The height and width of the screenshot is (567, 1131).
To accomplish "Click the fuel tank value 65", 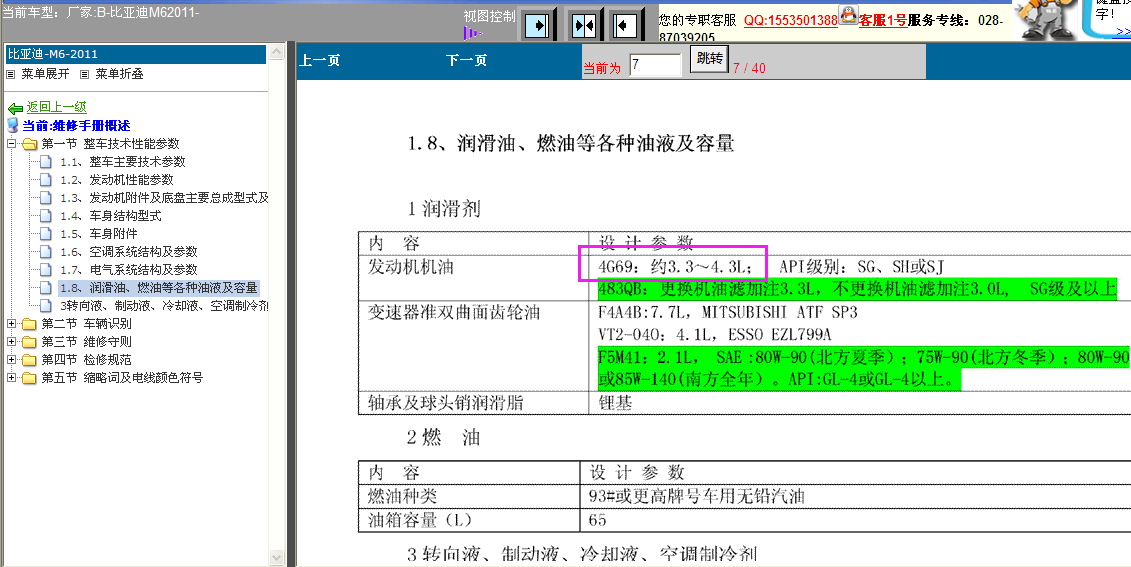I will click(x=597, y=520).
